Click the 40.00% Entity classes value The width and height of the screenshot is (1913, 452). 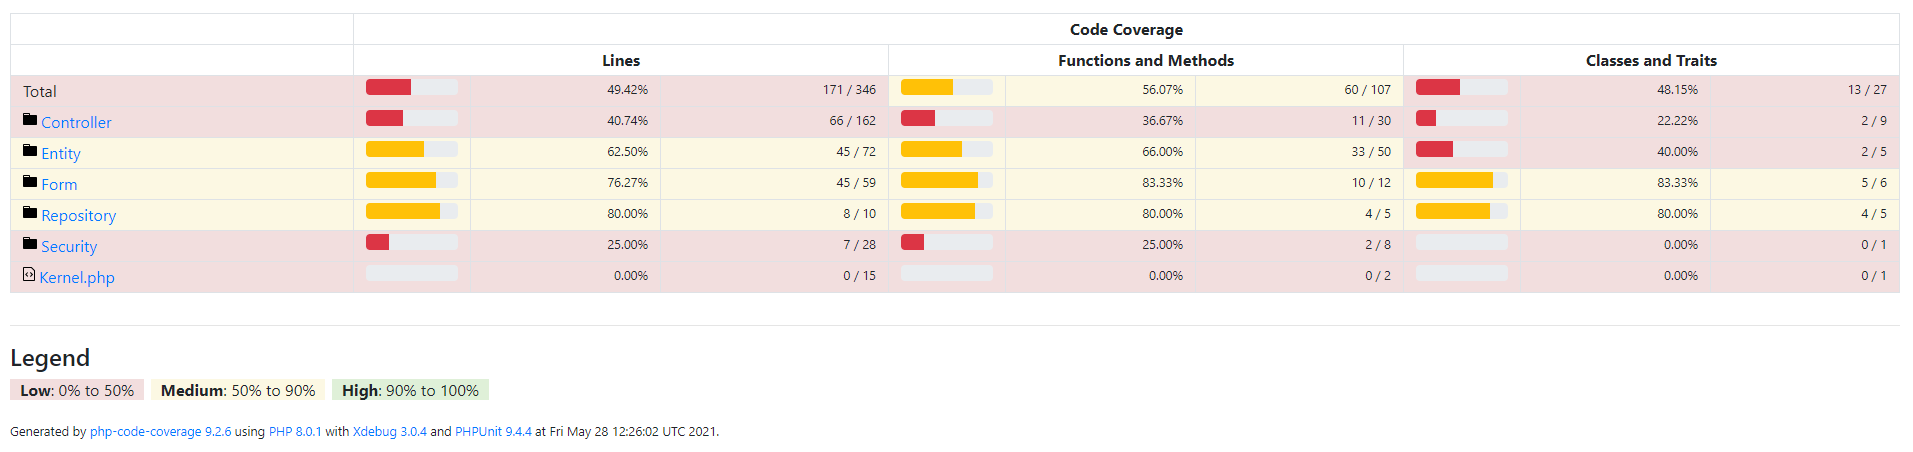[x=1677, y=152]
